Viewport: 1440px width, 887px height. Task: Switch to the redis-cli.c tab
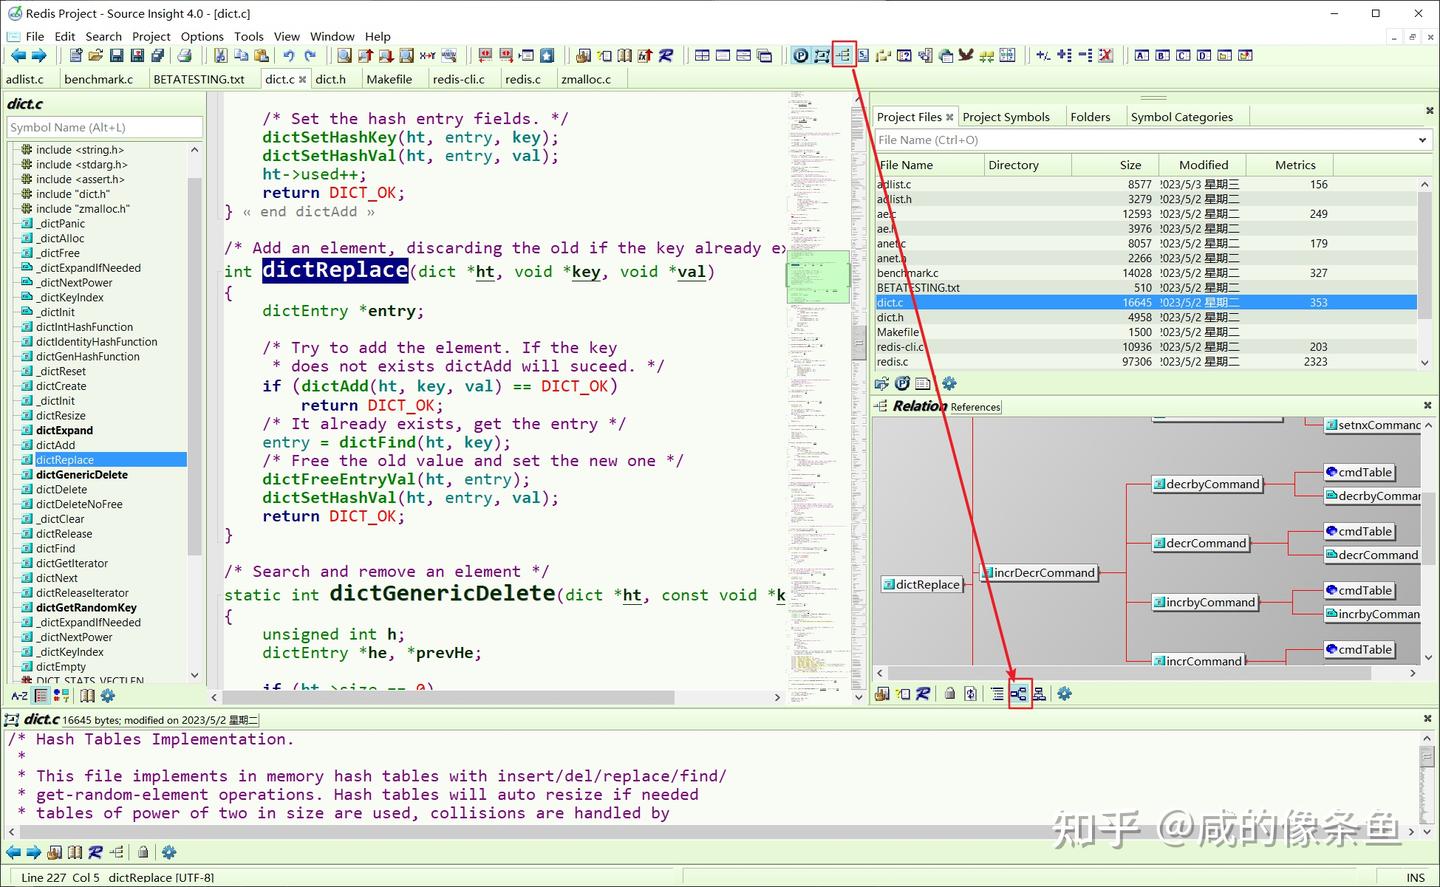click(458, 79)
